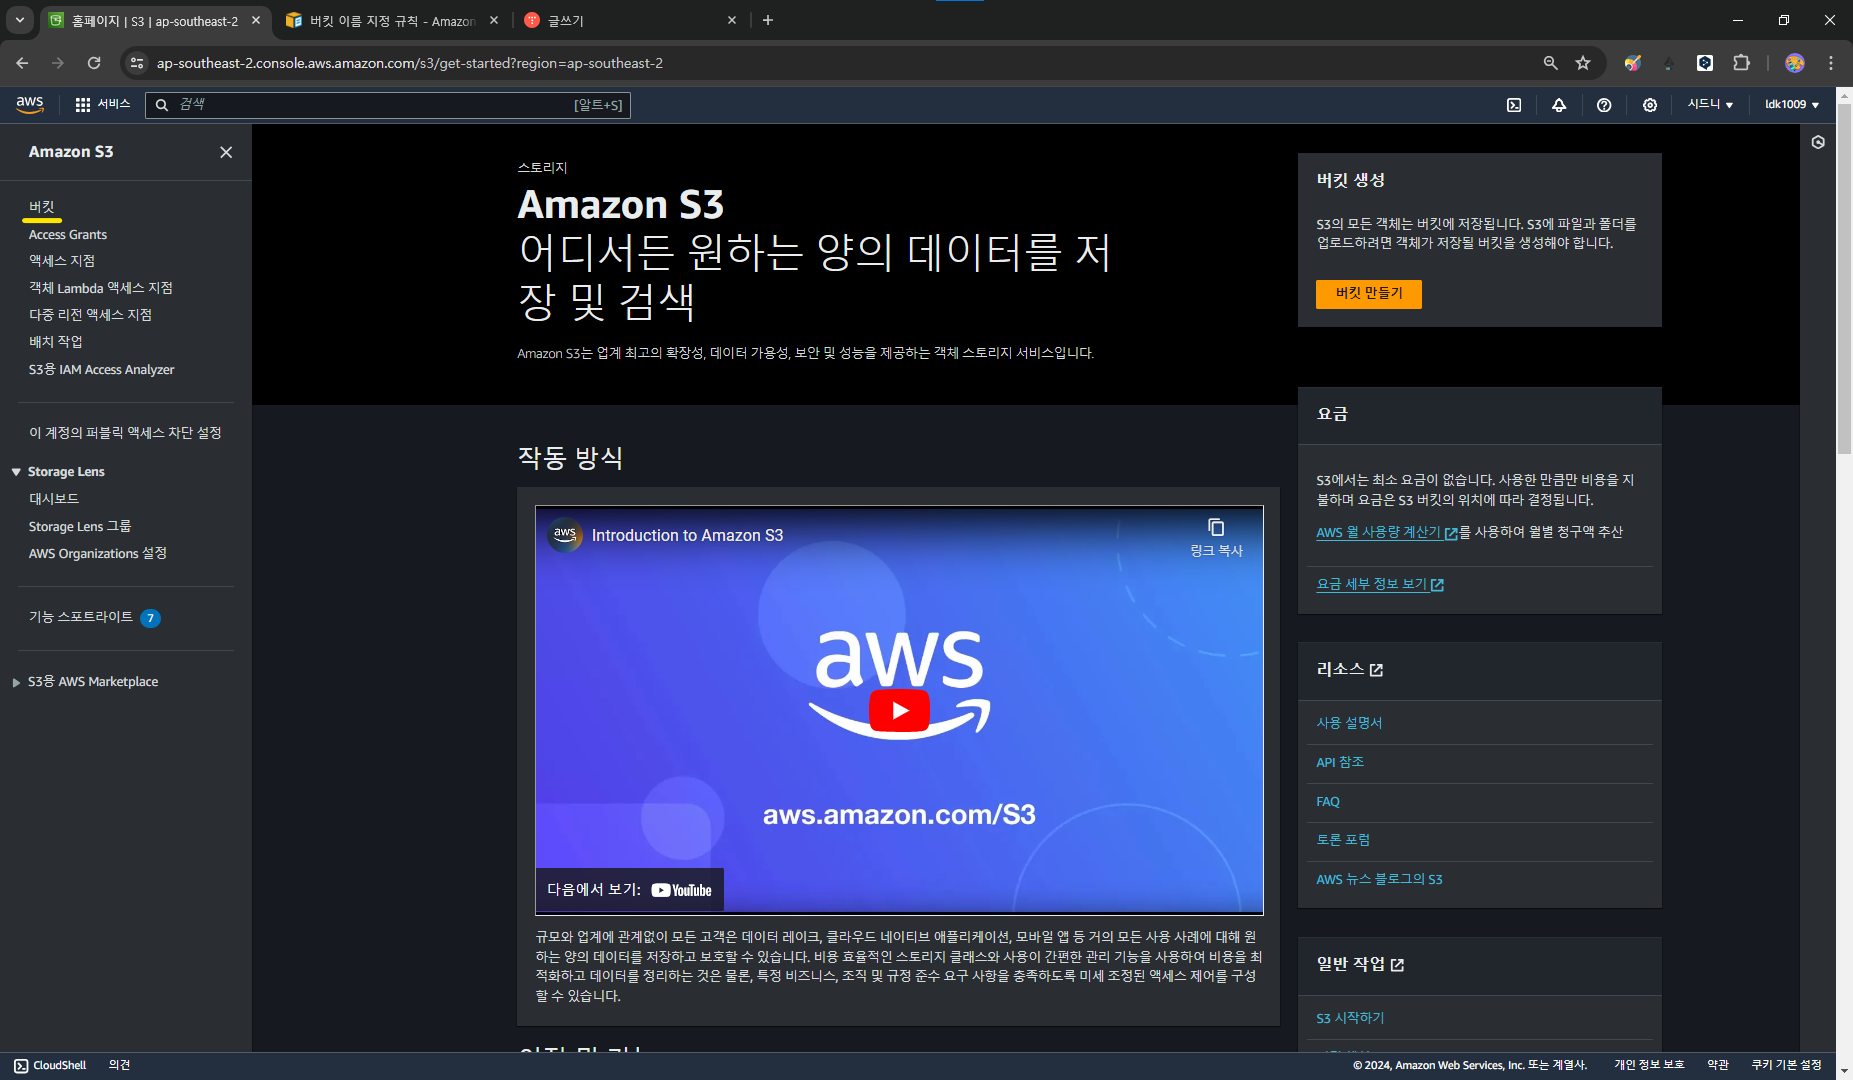Screen dimensions: 1853x1080
Task: Open YouTube via 다음에서 보기 button
Action: click(x=629, y=890)
